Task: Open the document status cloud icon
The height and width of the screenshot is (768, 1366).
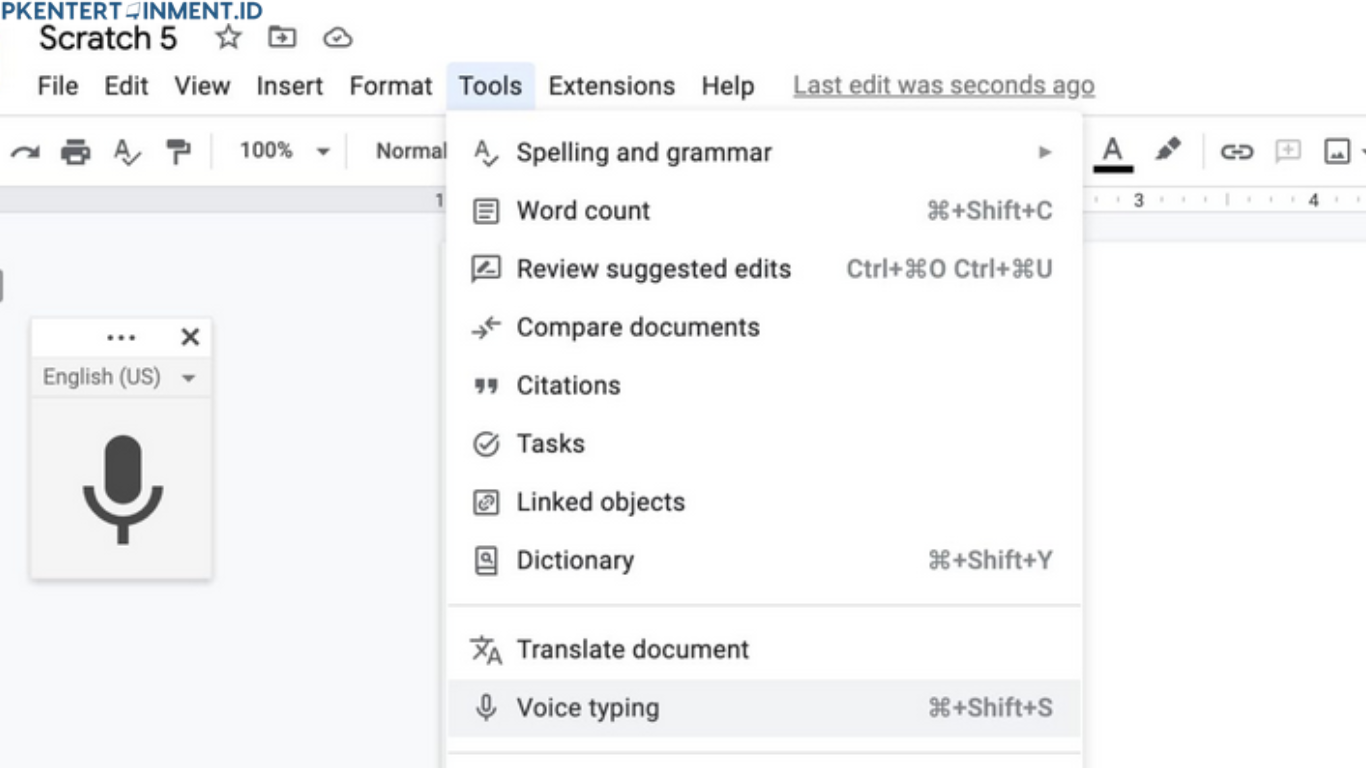Action: tap(339, 38)
